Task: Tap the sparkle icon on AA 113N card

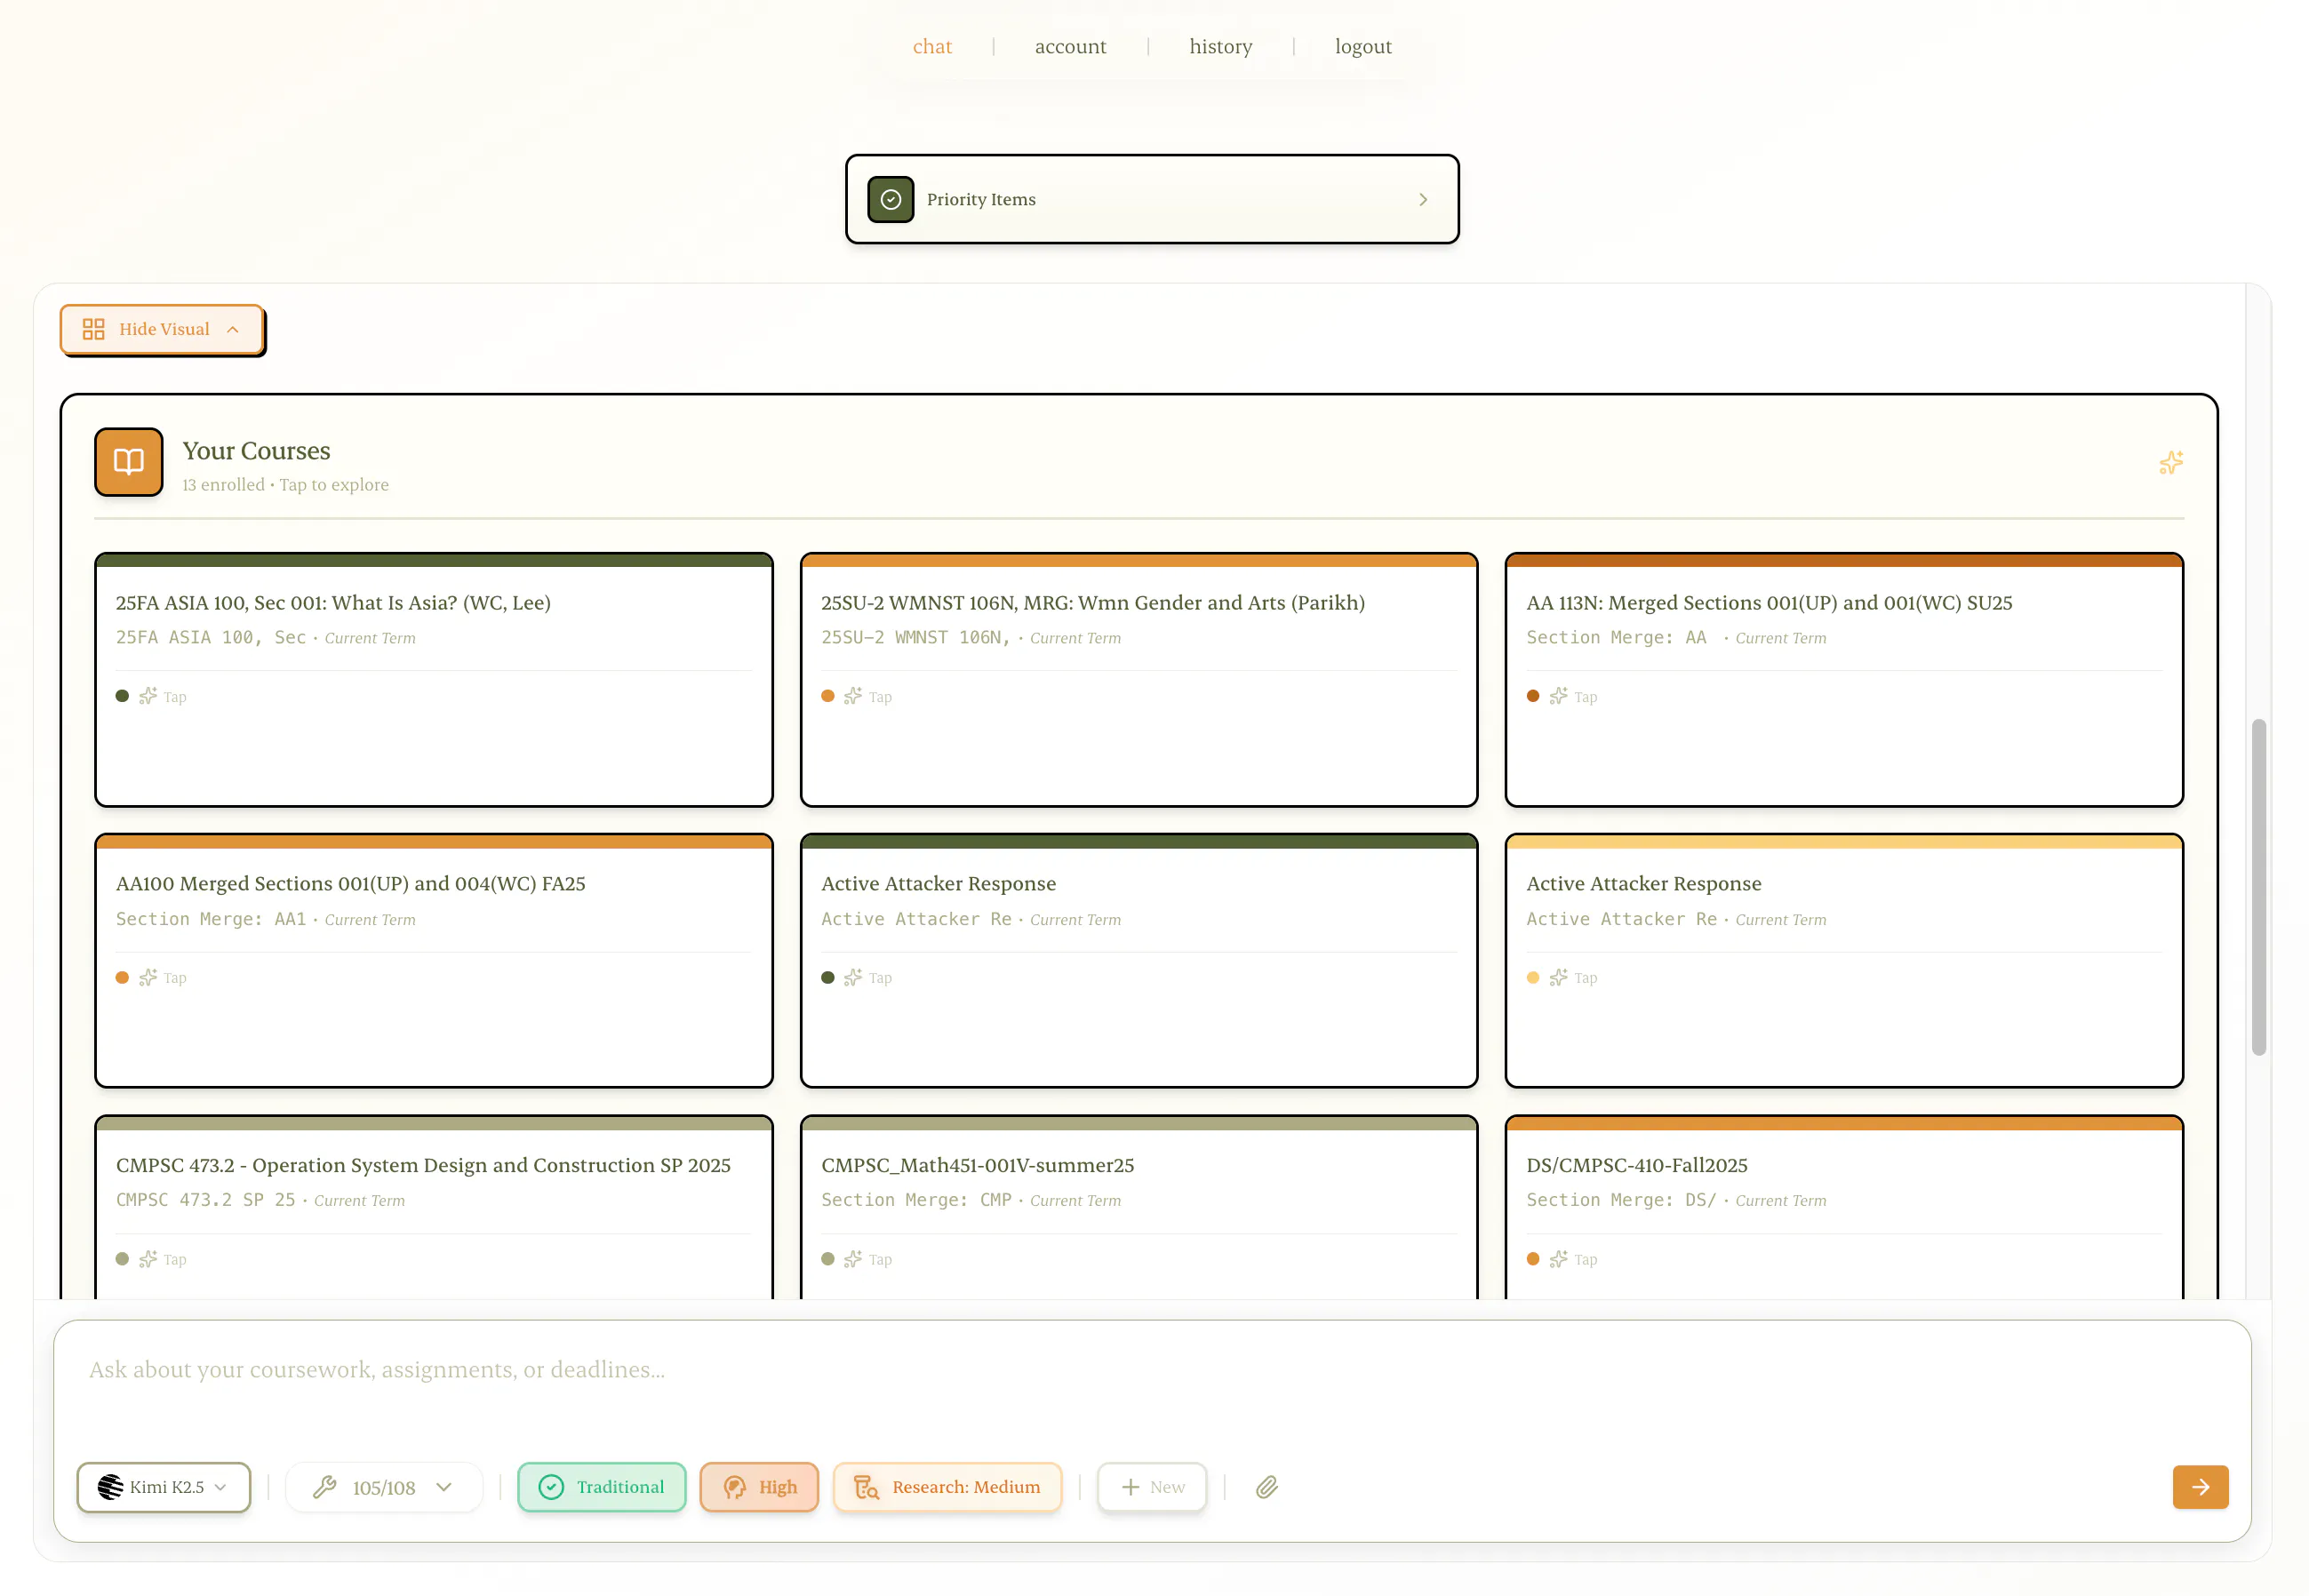Action: click(1558, 696)
